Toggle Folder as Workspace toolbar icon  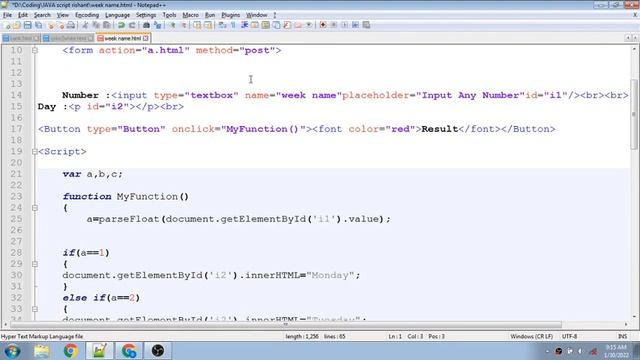[x=298, y=25]
